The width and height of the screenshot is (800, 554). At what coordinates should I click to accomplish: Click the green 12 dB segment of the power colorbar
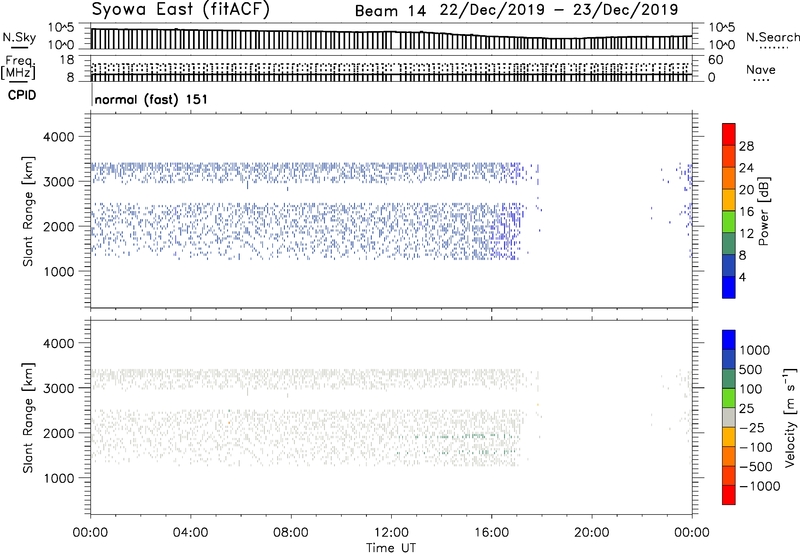tap(729, 222)
